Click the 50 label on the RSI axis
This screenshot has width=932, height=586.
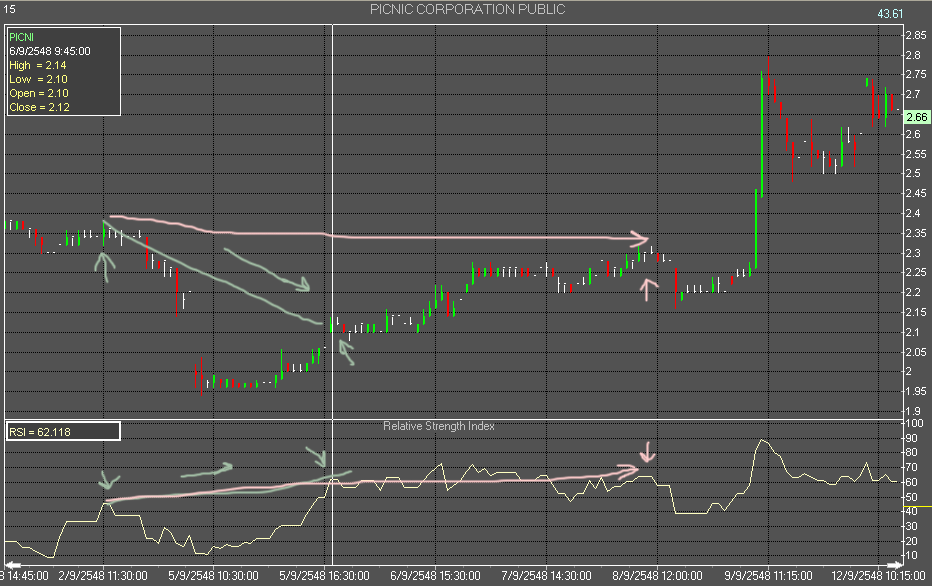pos(911,497)
